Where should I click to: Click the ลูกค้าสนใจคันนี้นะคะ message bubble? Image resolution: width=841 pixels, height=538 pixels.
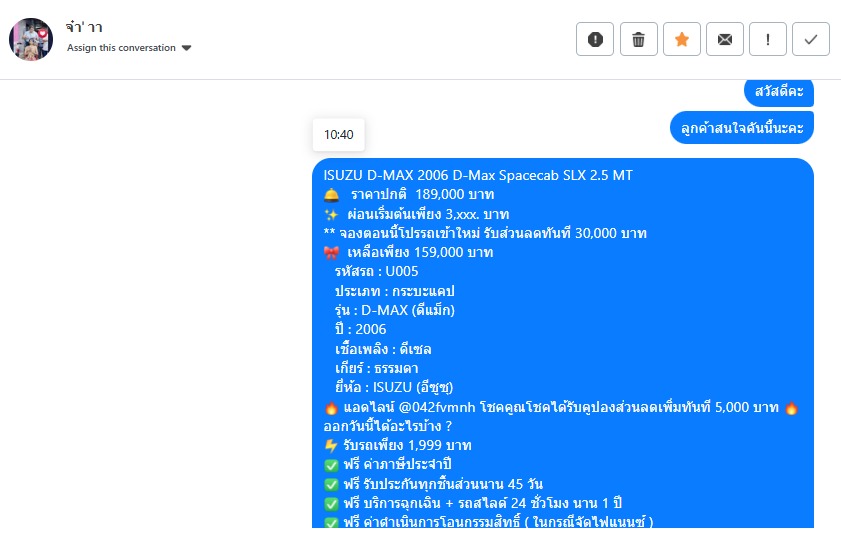tap(742, 128)
